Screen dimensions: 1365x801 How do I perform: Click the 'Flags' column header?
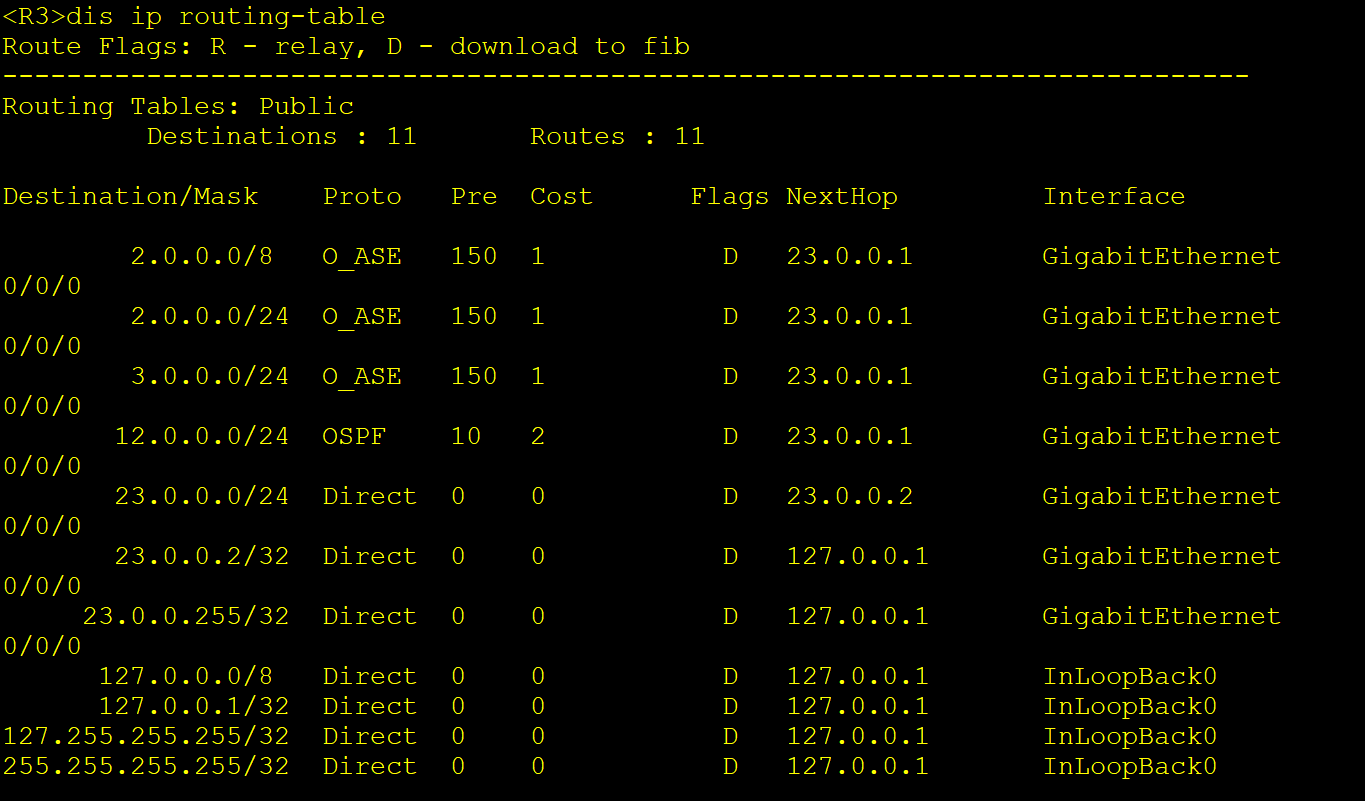(730, 197)
